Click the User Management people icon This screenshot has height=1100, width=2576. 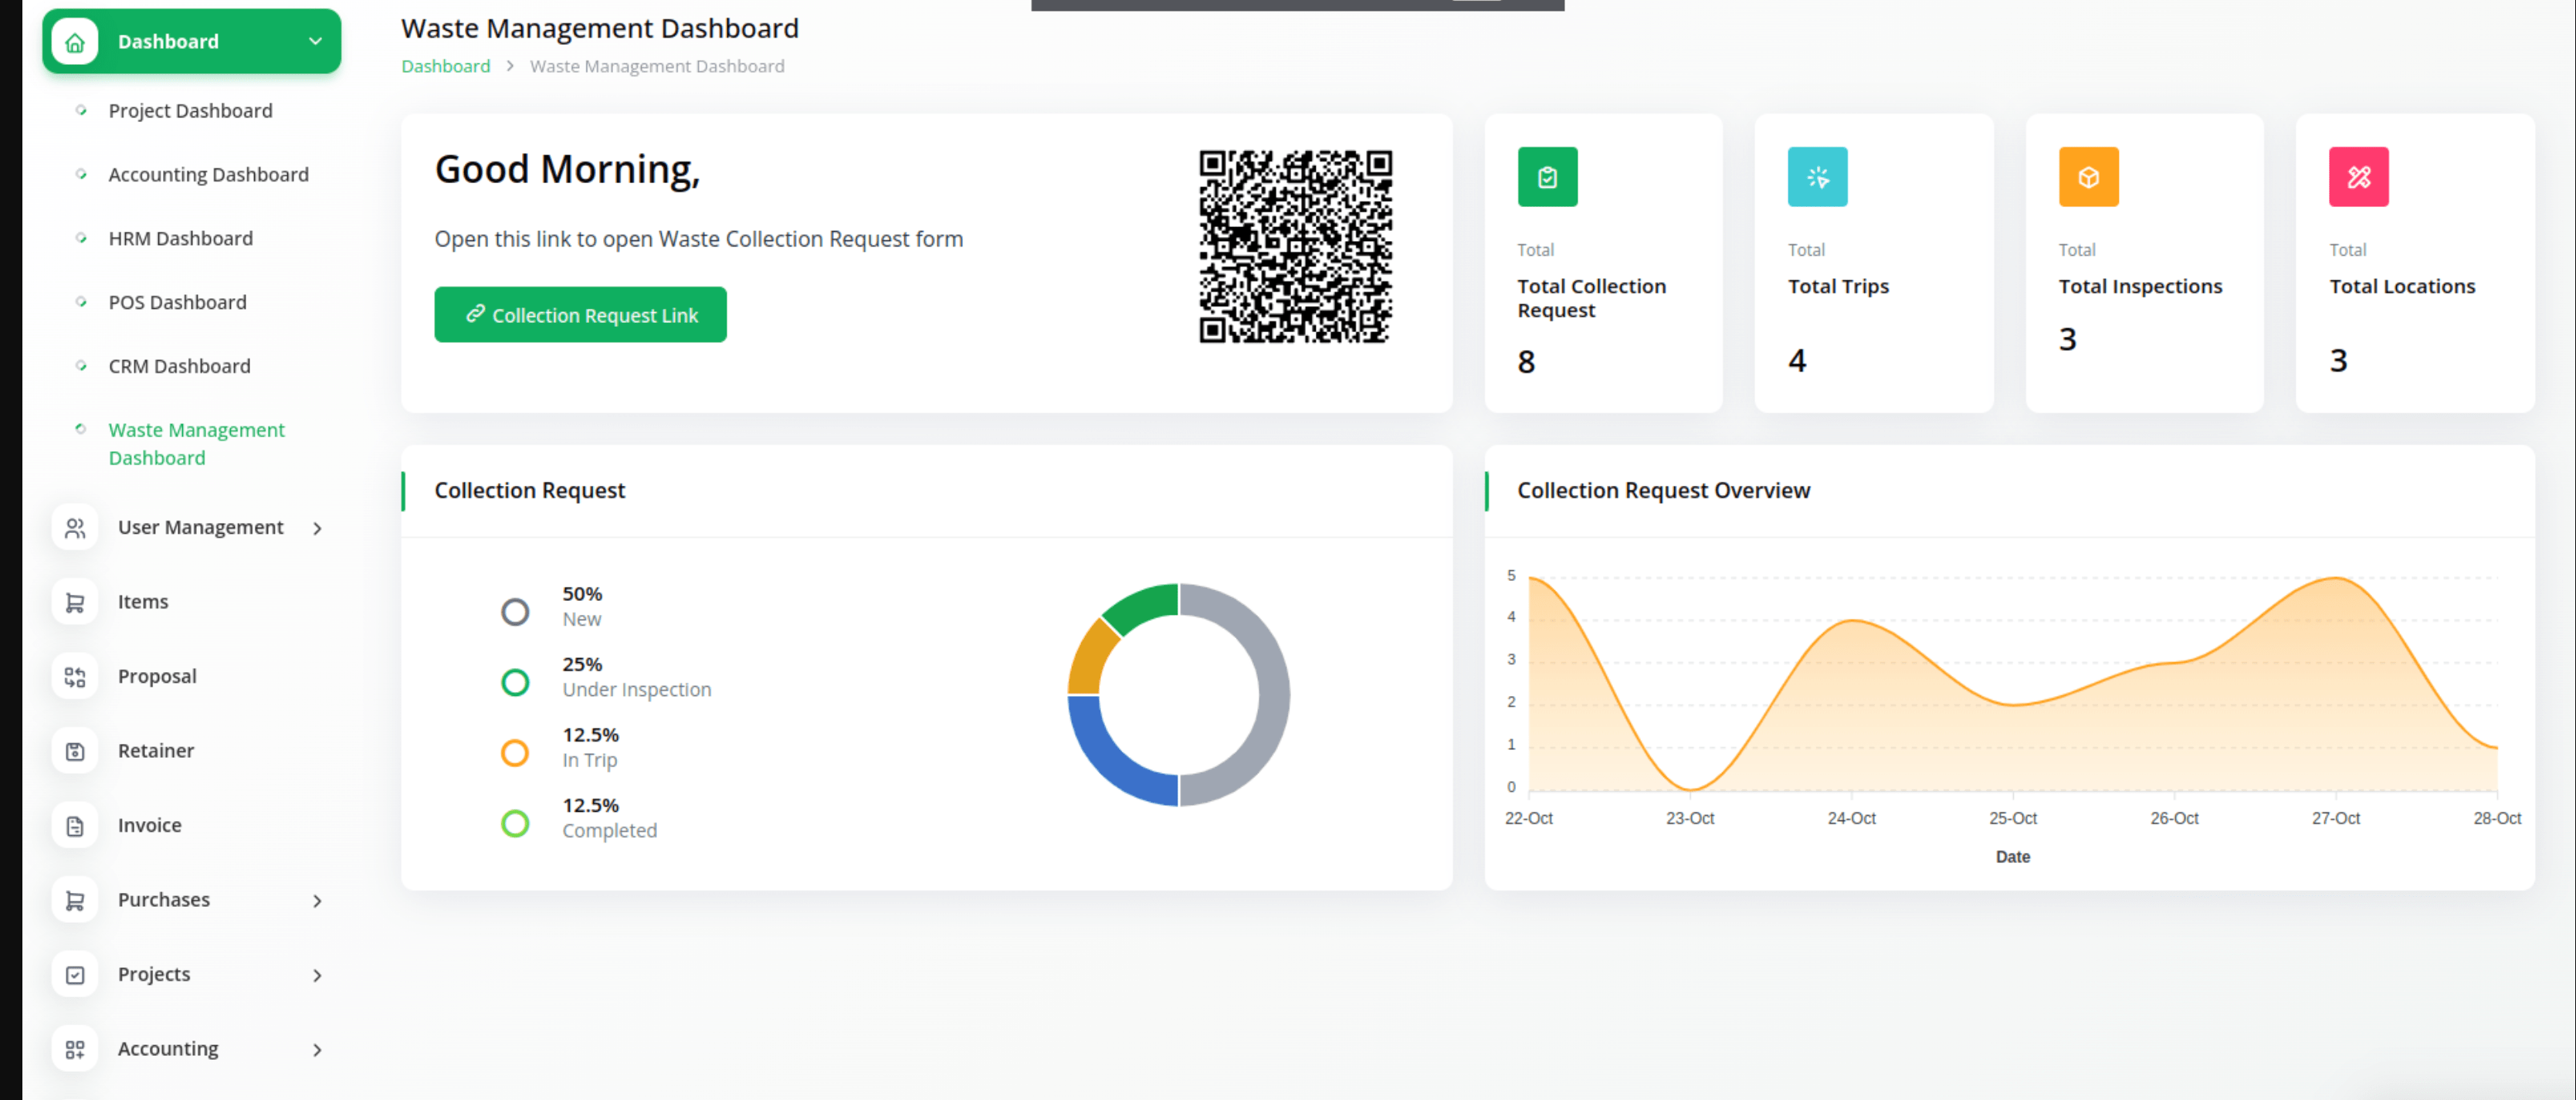[75, 528]
